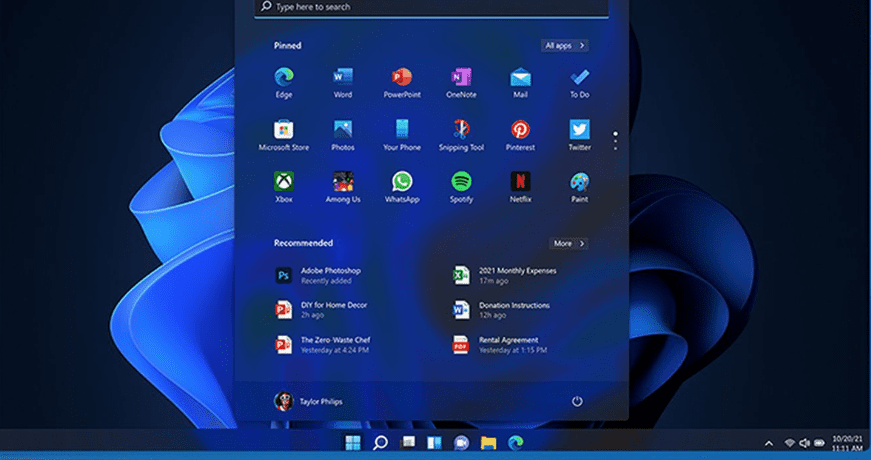Screen dimensions: 871x460
Task: Open the clock showing 10/20/21
Action: coord(848,443)
